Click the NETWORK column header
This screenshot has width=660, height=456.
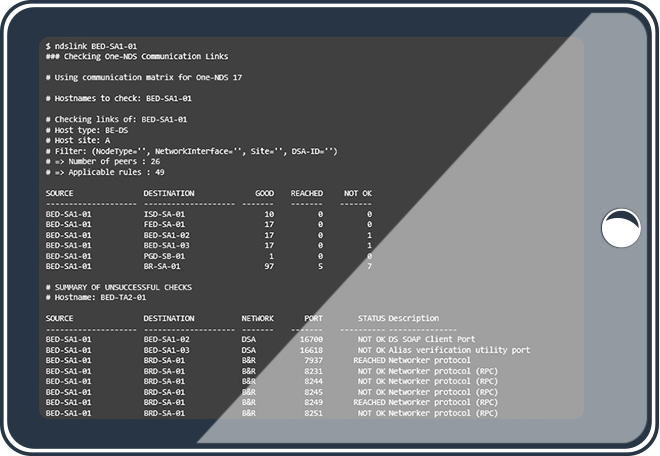pos(258,319)
